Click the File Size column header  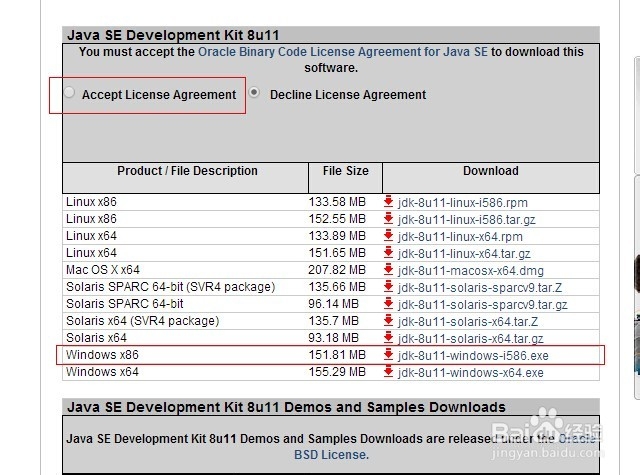coord(346,171)
